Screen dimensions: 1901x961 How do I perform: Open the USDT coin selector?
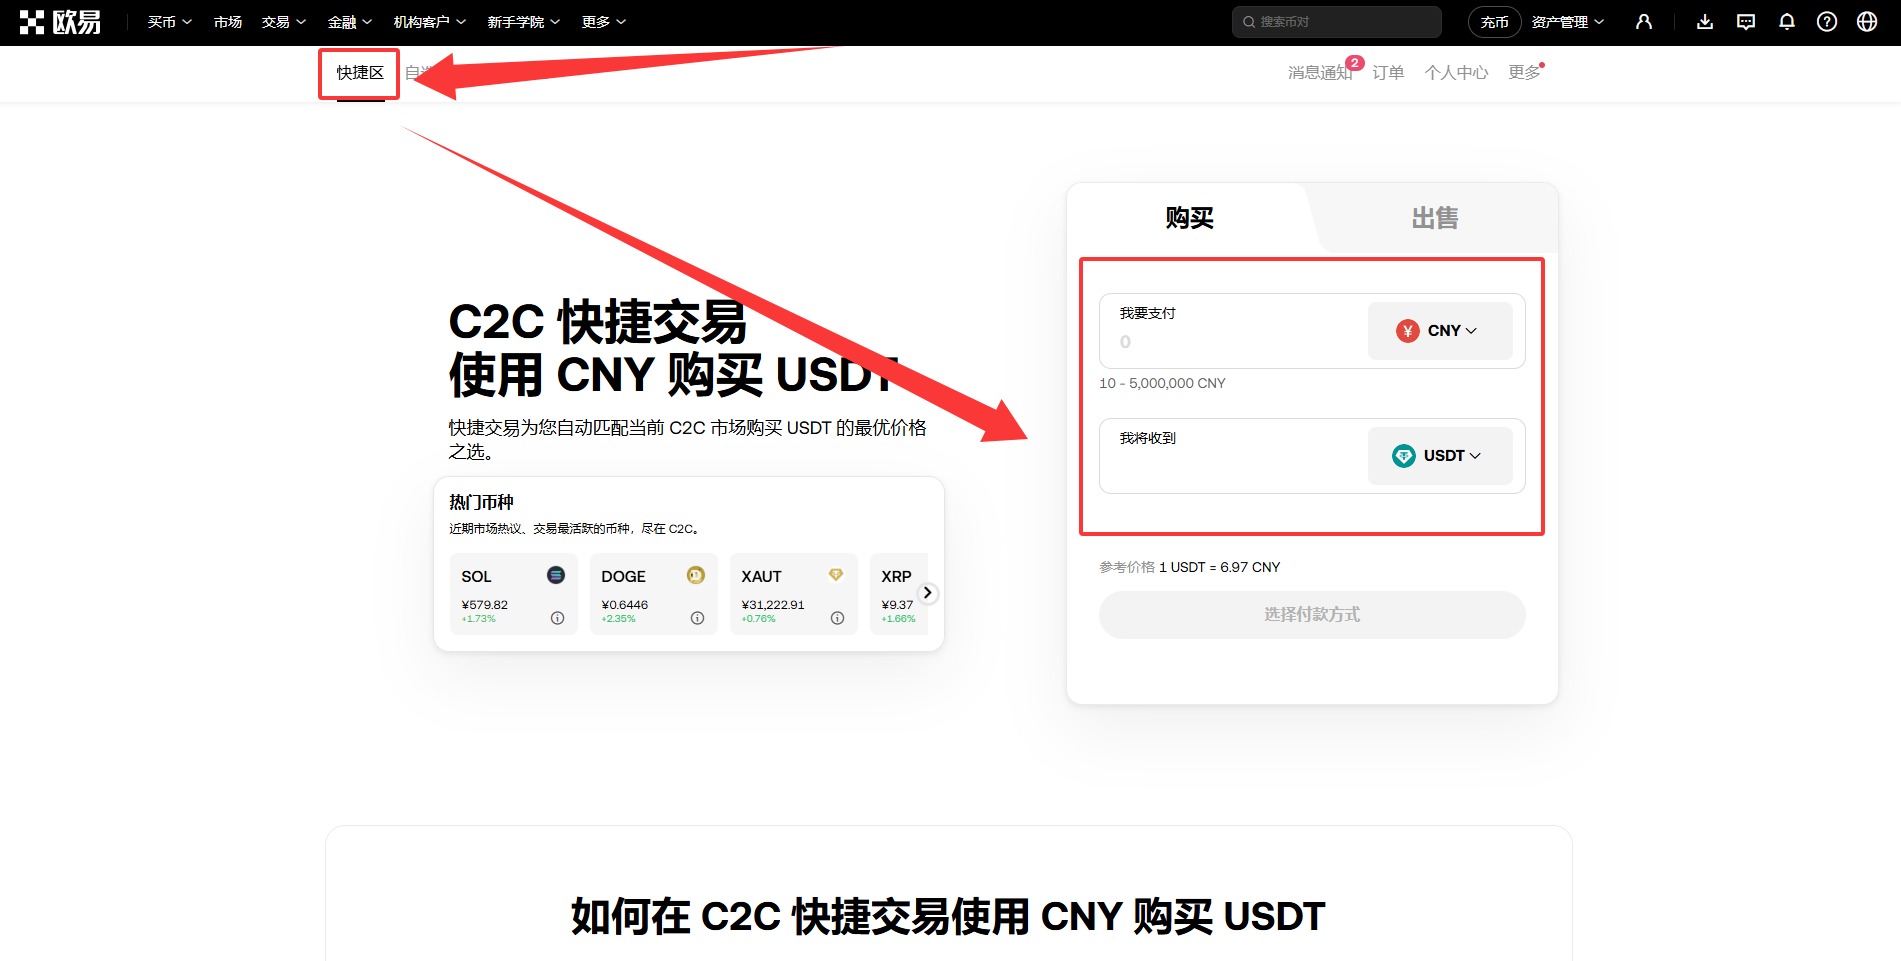coord(1440,456)
